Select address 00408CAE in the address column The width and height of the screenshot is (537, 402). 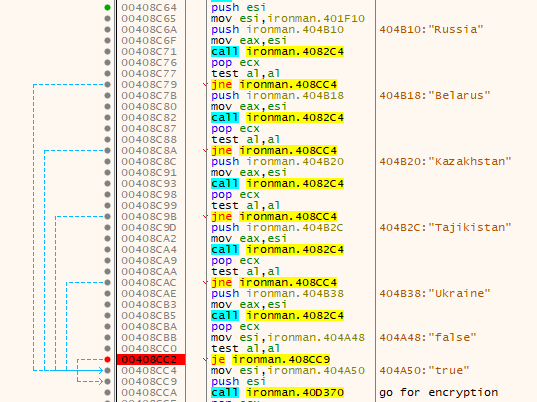click(149, 293)
